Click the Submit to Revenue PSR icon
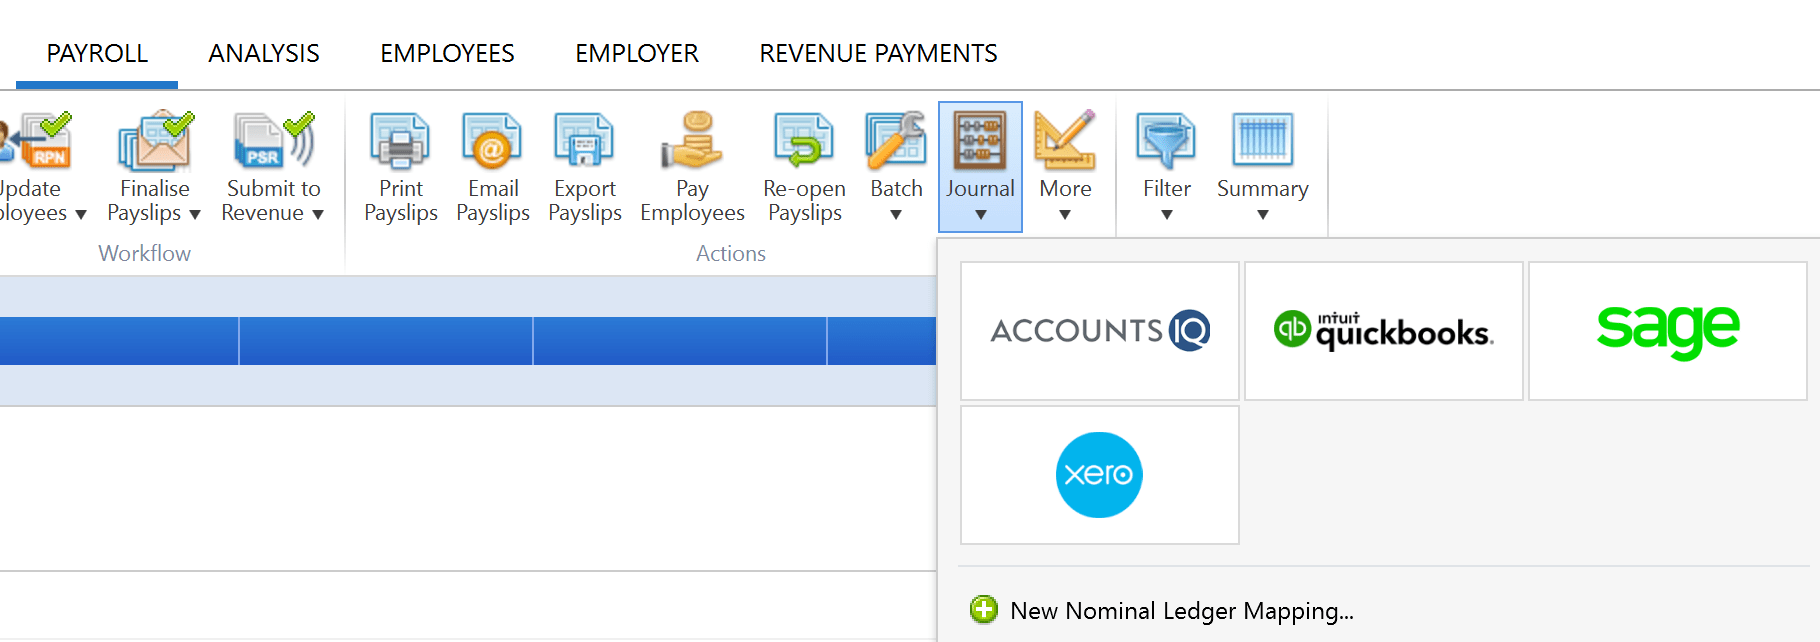The image size is (1820, 642). click(x=273, y=140)
